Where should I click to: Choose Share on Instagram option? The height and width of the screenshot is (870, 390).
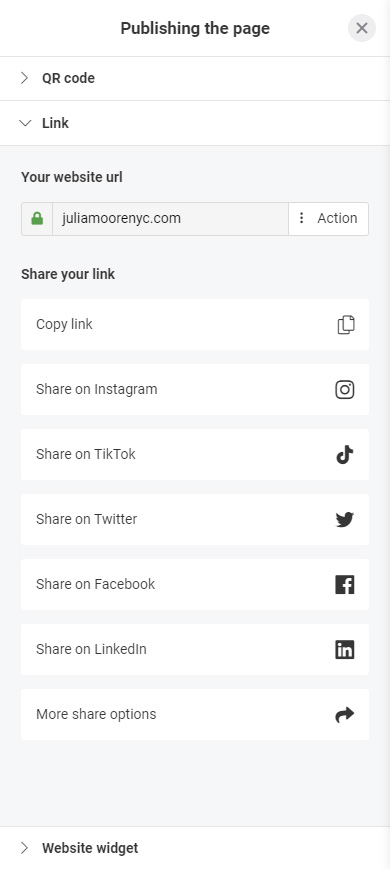coord(195,390)
